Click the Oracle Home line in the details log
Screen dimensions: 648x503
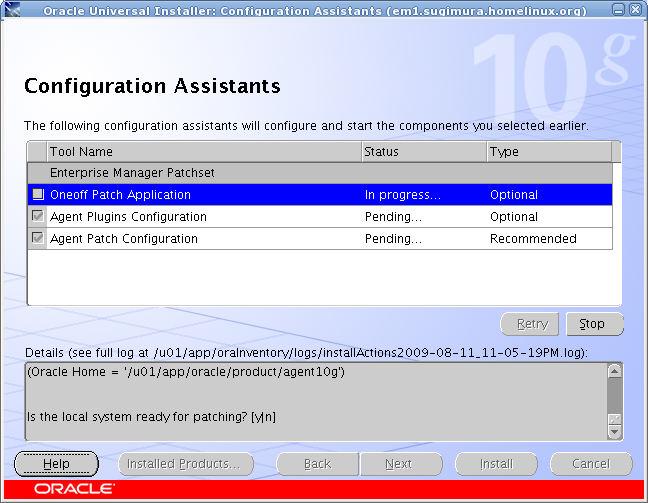coord(186,372)
